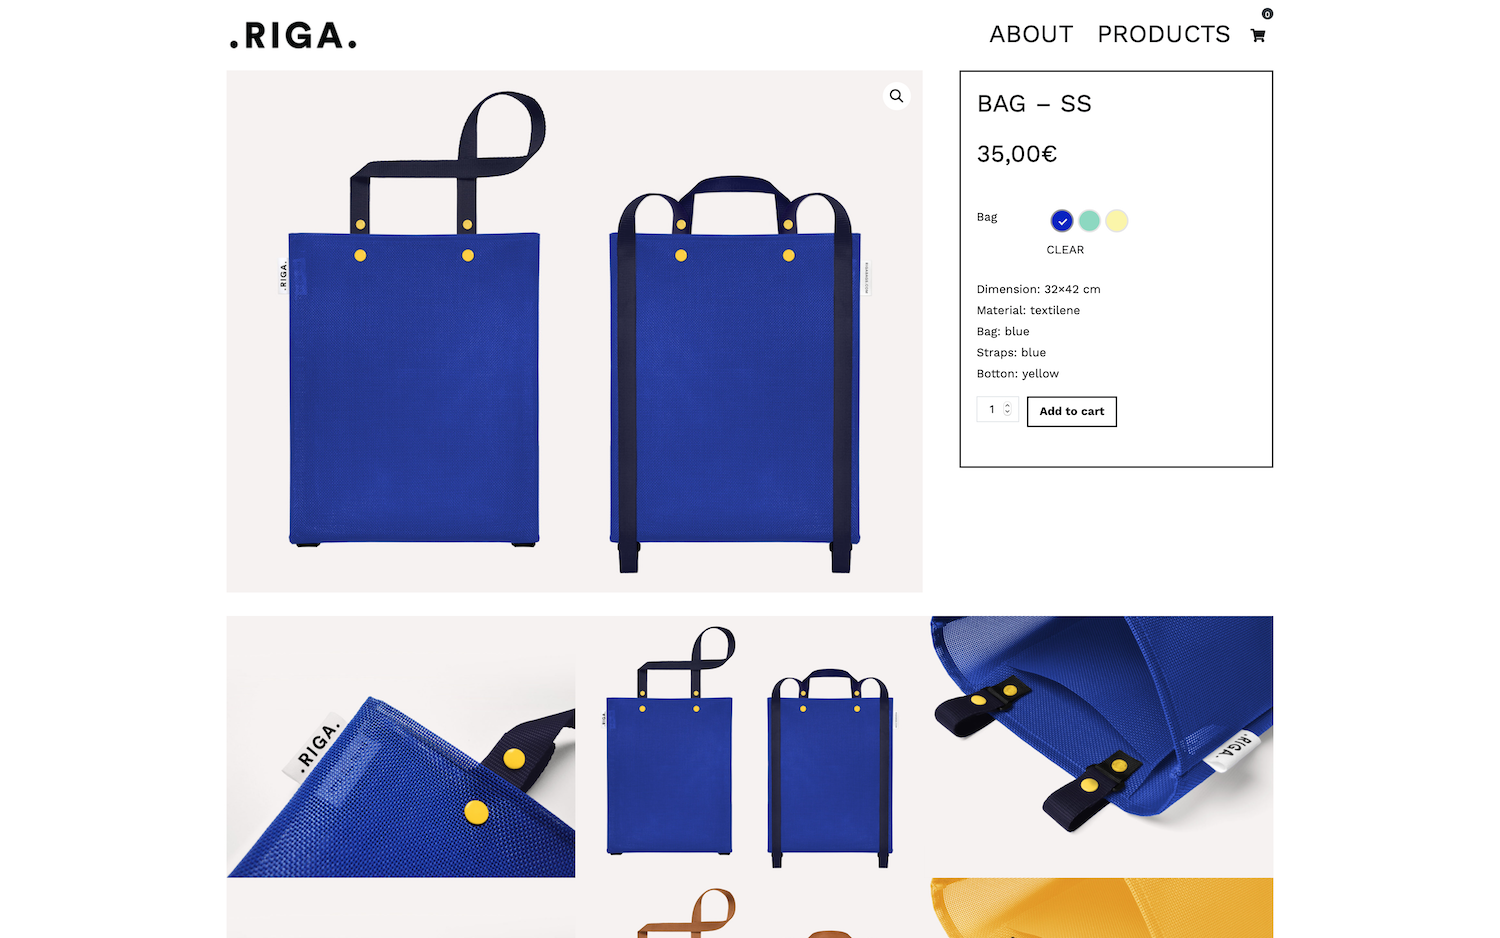This screenshot has height=938, width=1500.
Task: Open the blue bag strap detail thumbnail
Action: coord(1102,747)
